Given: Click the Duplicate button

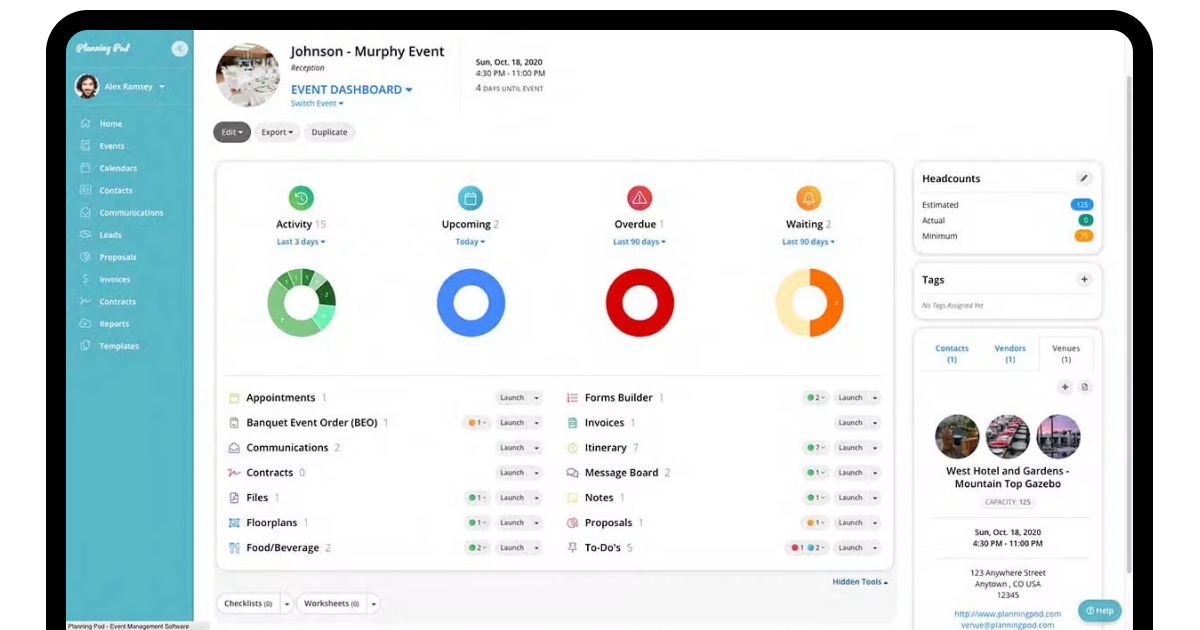Looking at the screenshot, I should click(x=329, y=132).
